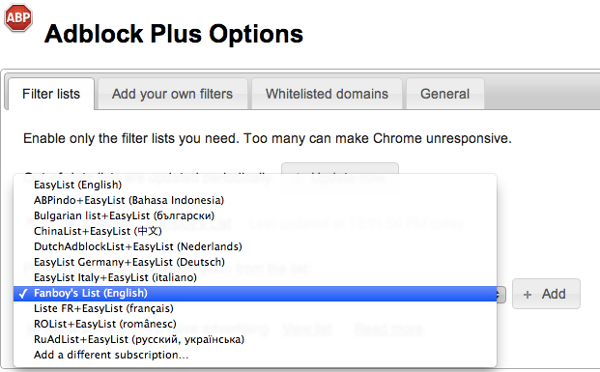Open the Add your own filters tab
Screen dimensions: 600x372
pos(172,94)
